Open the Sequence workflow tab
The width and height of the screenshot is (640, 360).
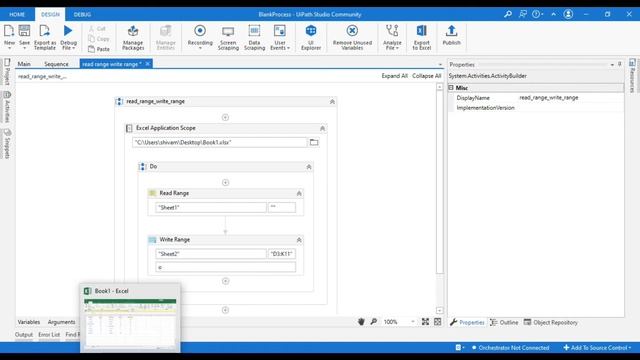[56, 64]
